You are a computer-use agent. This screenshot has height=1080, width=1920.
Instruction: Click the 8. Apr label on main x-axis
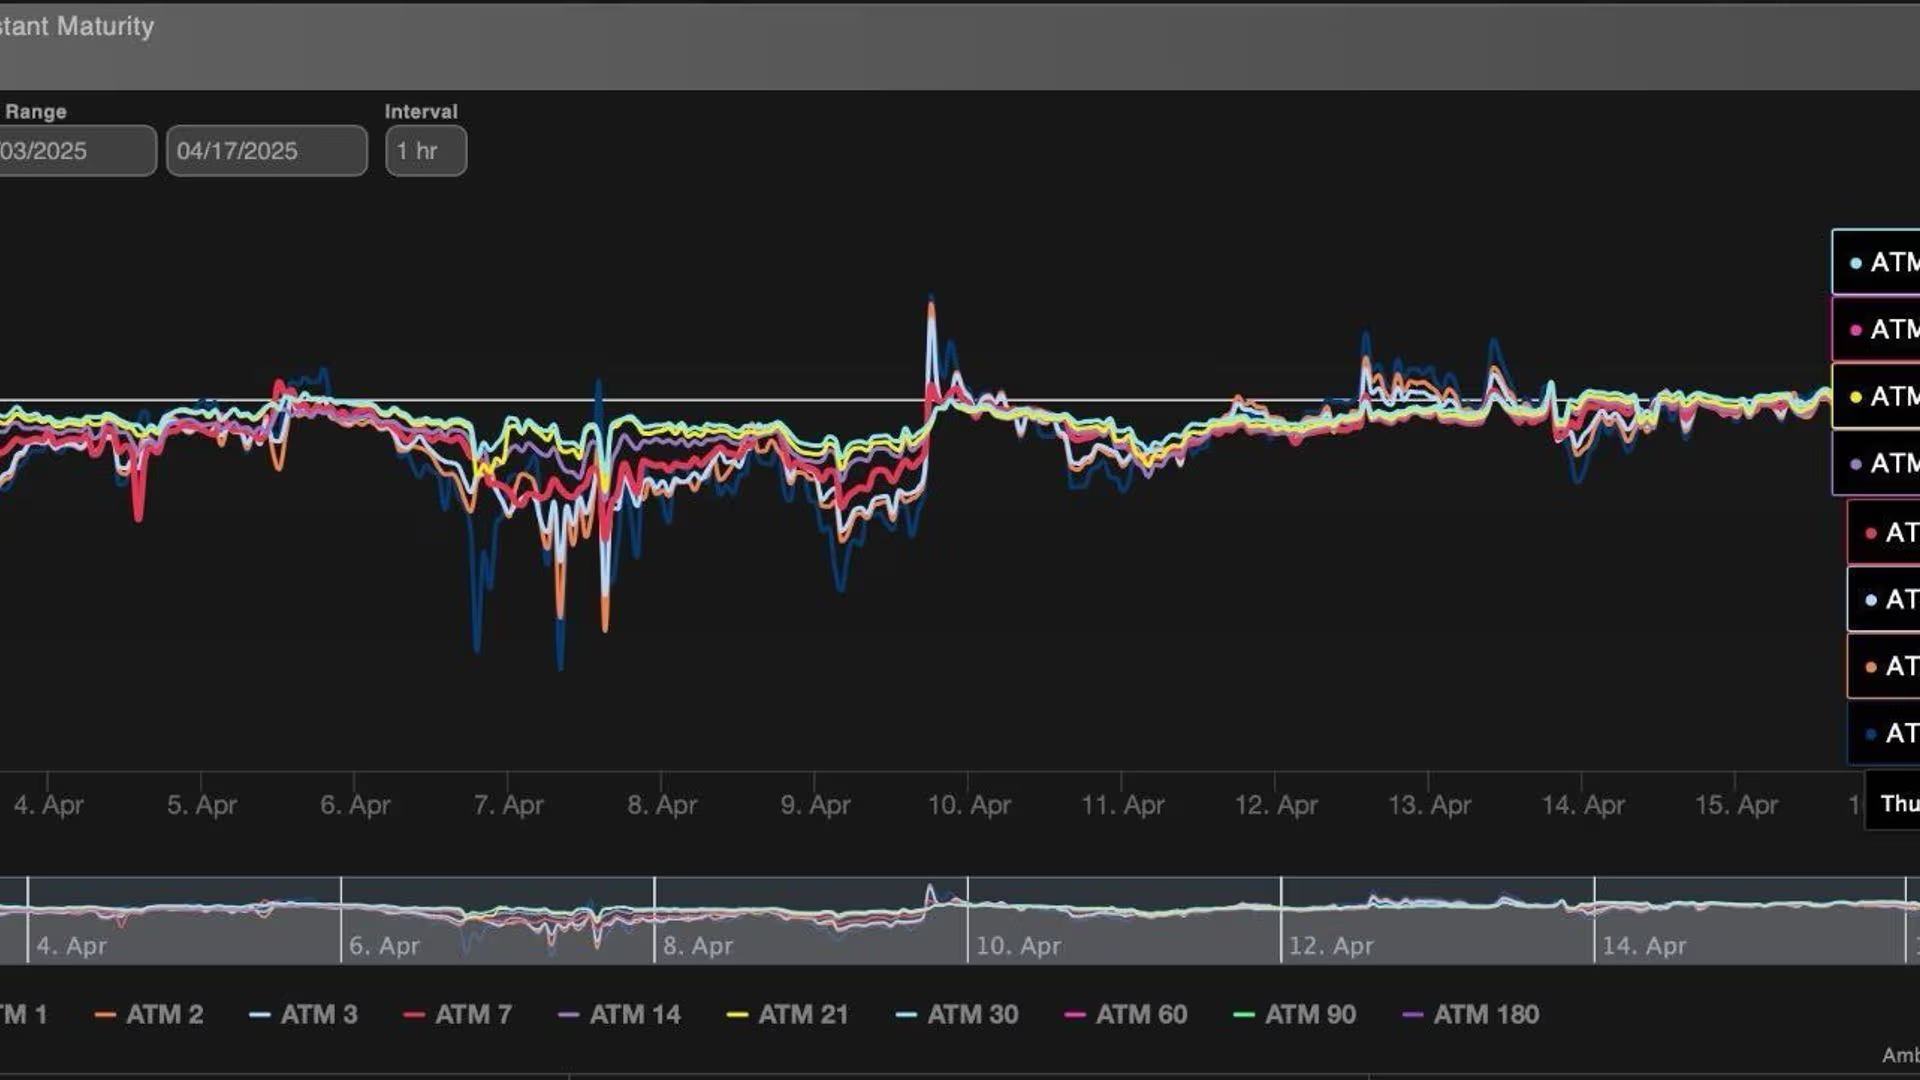(662, 804)
